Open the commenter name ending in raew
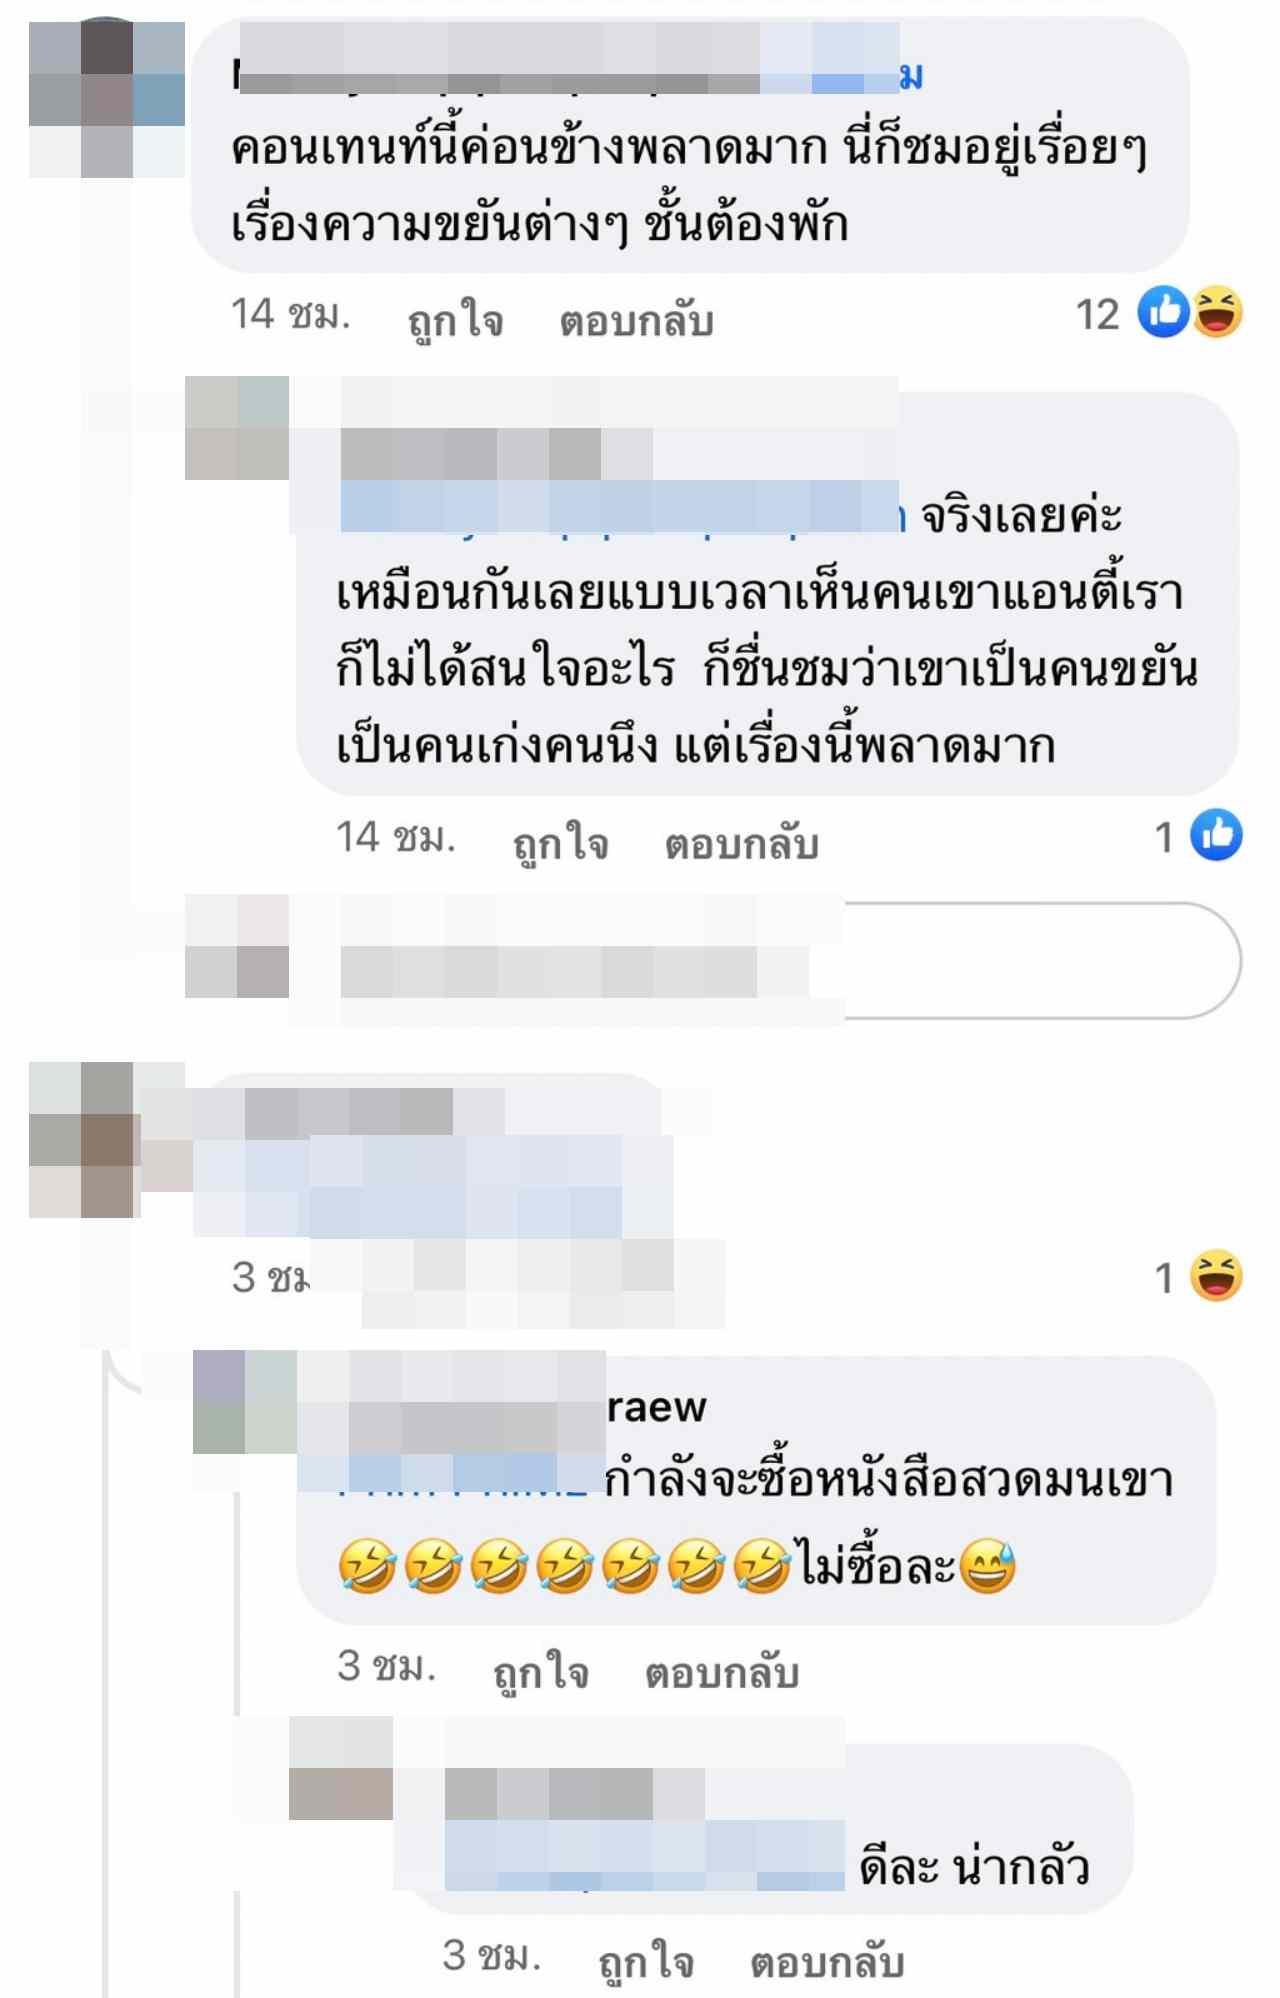The image size is (1280, 1998). (x=503, y=1407)
